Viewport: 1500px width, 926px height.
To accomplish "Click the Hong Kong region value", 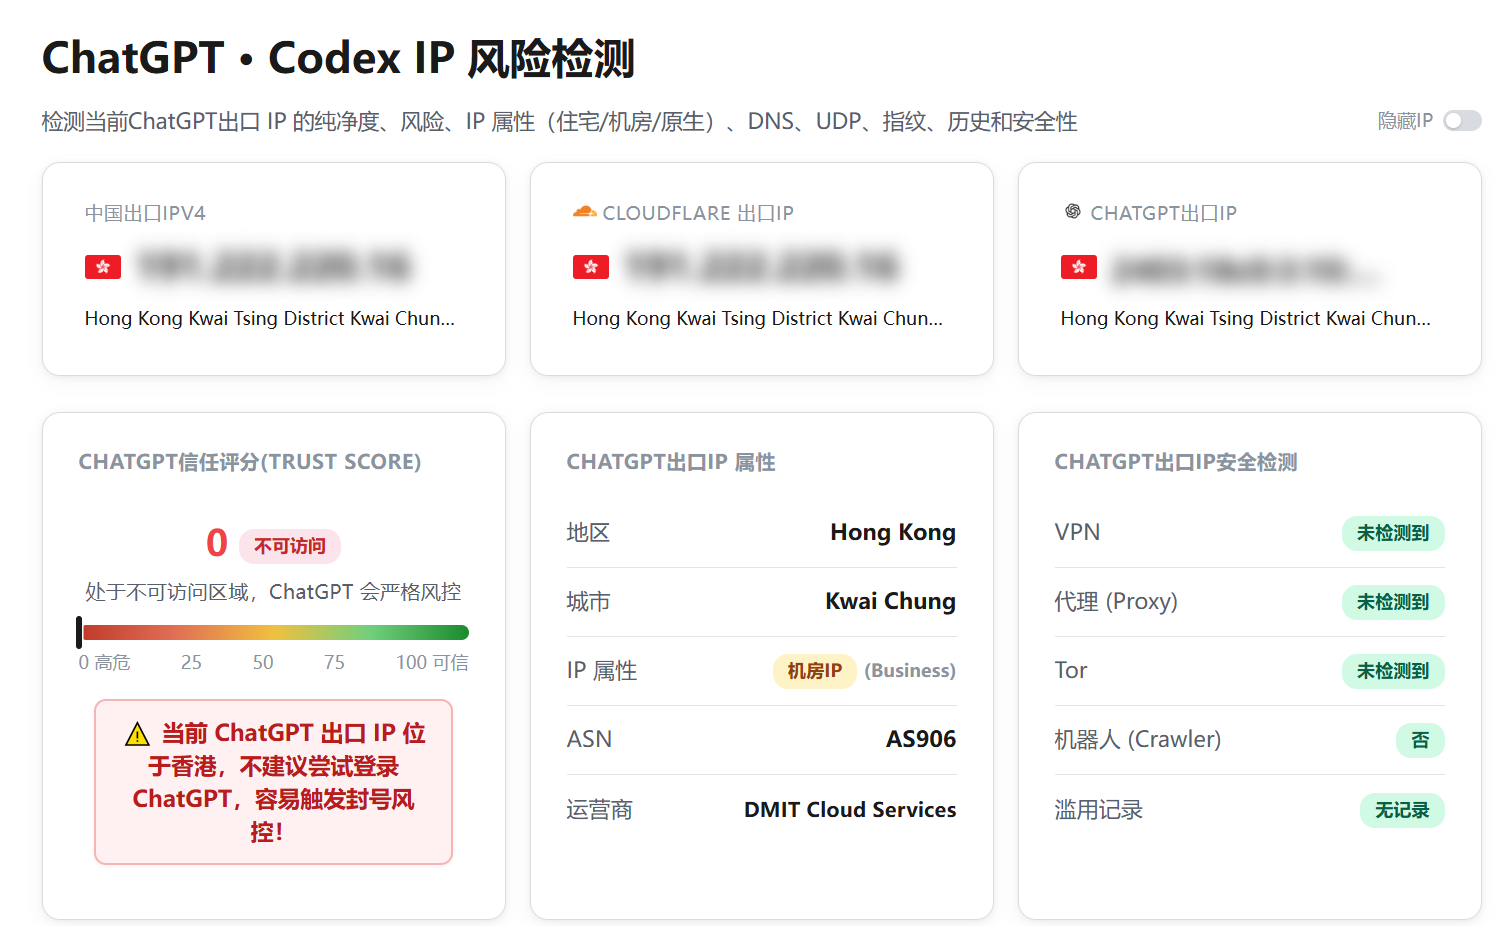I will click(893, 532).
